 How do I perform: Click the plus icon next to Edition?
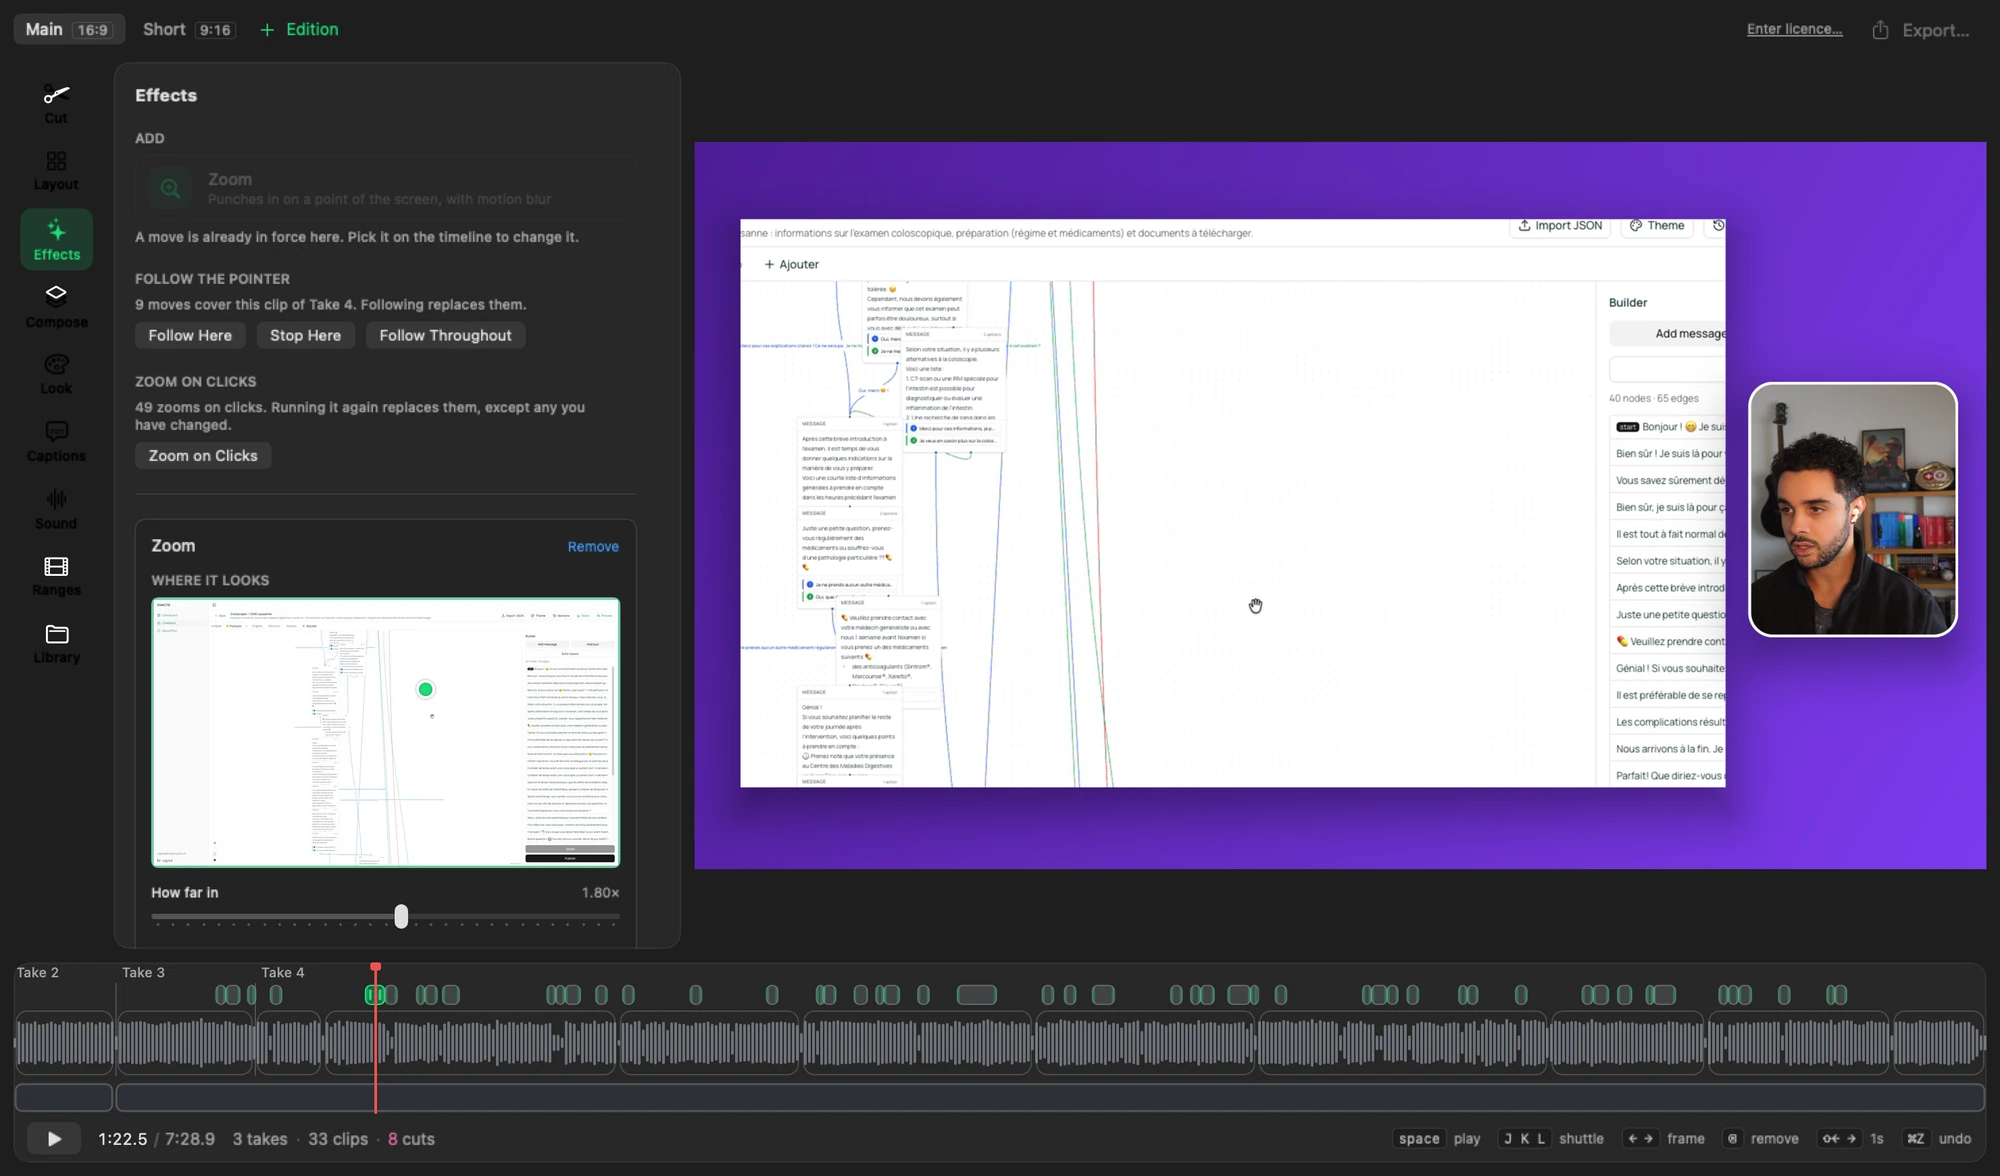click(267, 30)
